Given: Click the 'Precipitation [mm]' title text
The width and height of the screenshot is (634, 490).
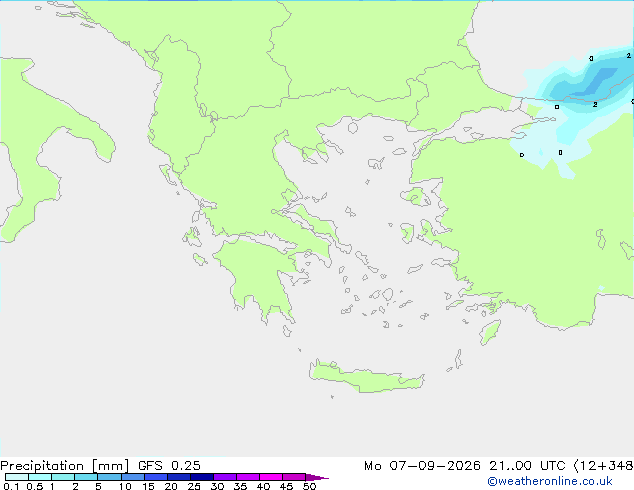Looking at the screenshot, I should (x=65, y=466).
